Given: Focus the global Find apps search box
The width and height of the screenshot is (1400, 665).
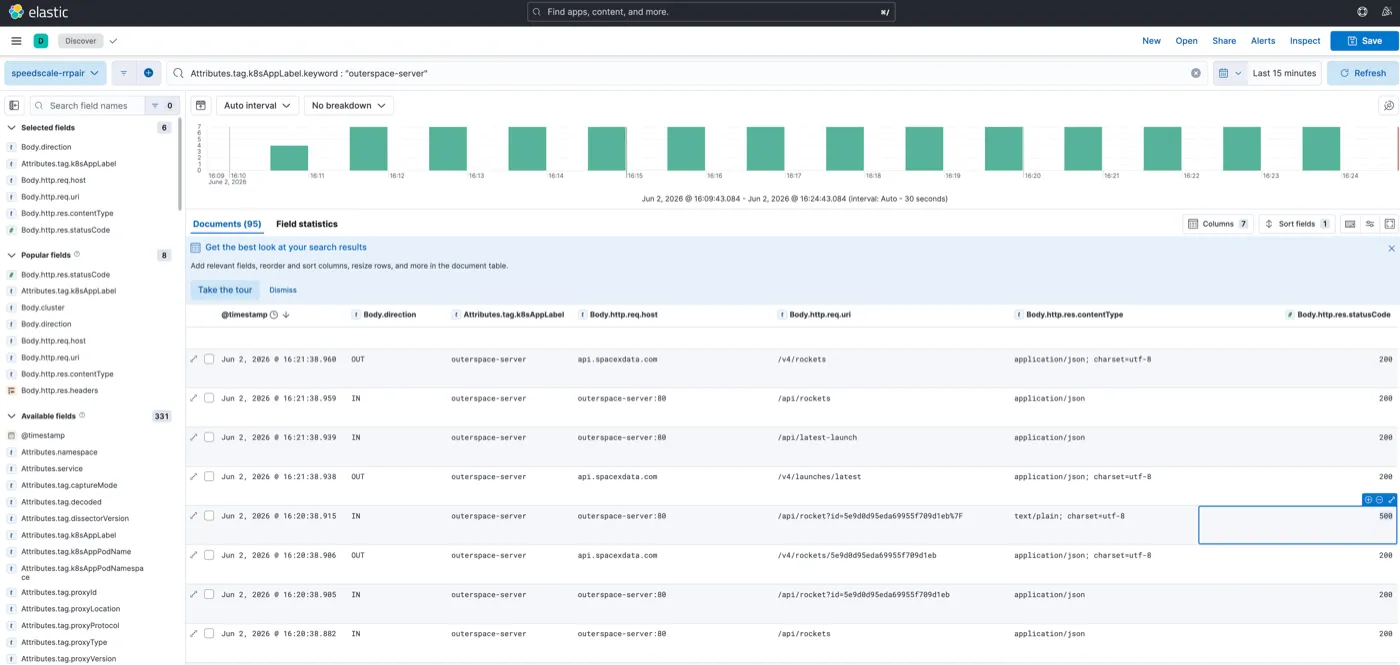Looking at the screenshot, I should point(711,12).
